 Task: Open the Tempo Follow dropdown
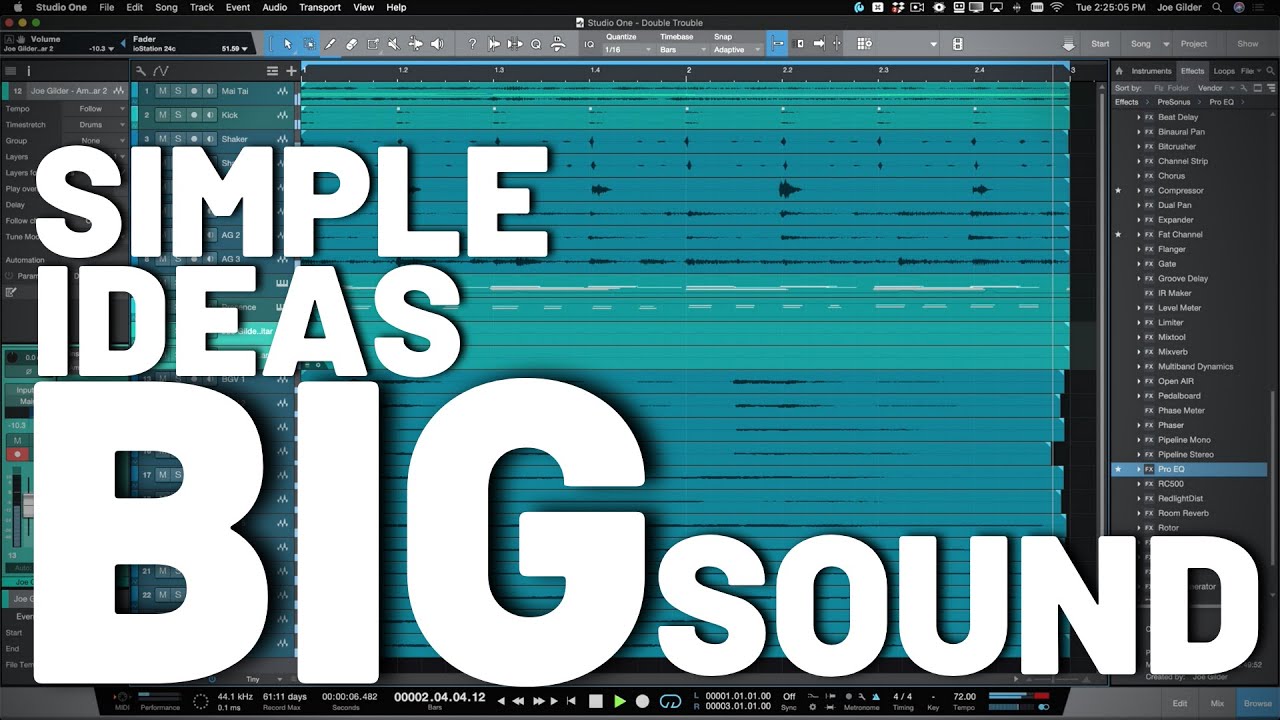click(98, 108)
